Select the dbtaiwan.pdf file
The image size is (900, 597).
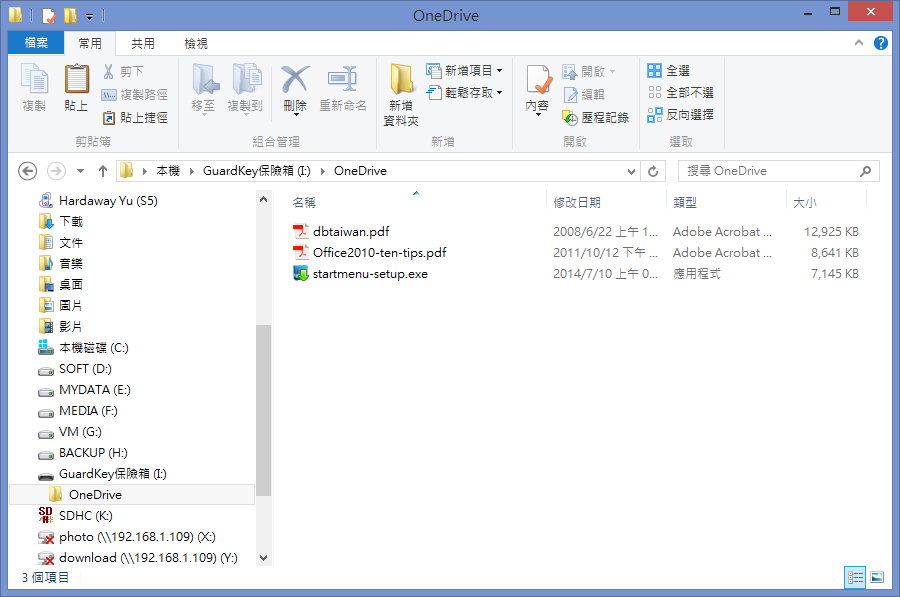[x=351, y=231]
